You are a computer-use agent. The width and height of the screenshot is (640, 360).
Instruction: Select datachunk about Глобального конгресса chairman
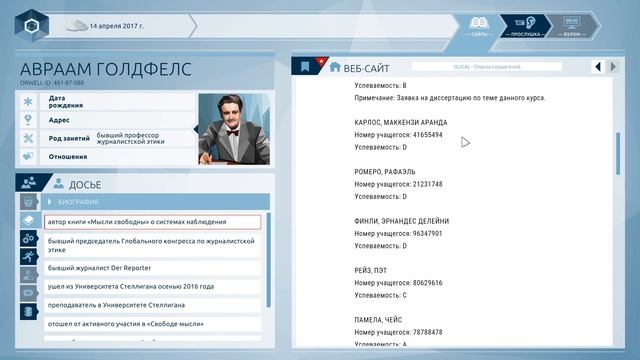[x=152, y=245]
